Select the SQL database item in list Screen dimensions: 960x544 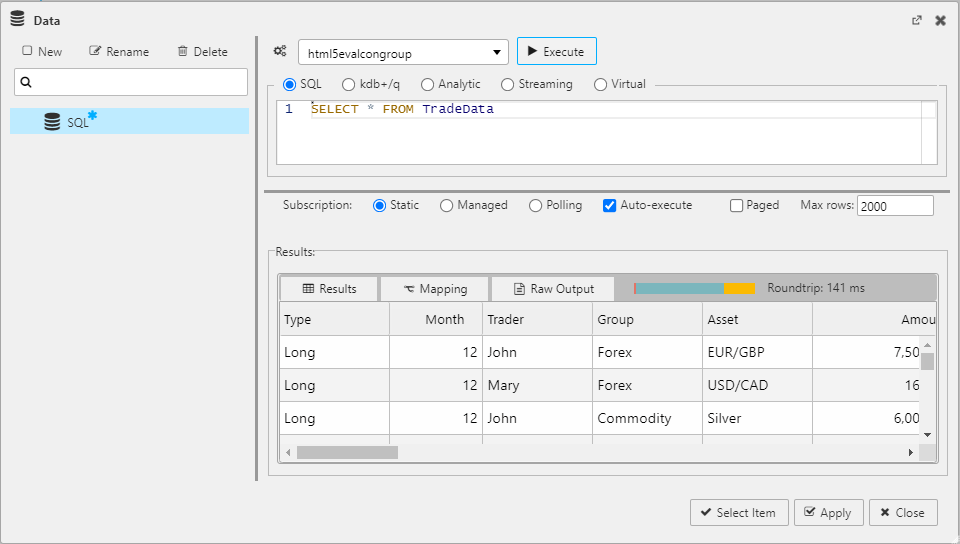coord(78,122)
